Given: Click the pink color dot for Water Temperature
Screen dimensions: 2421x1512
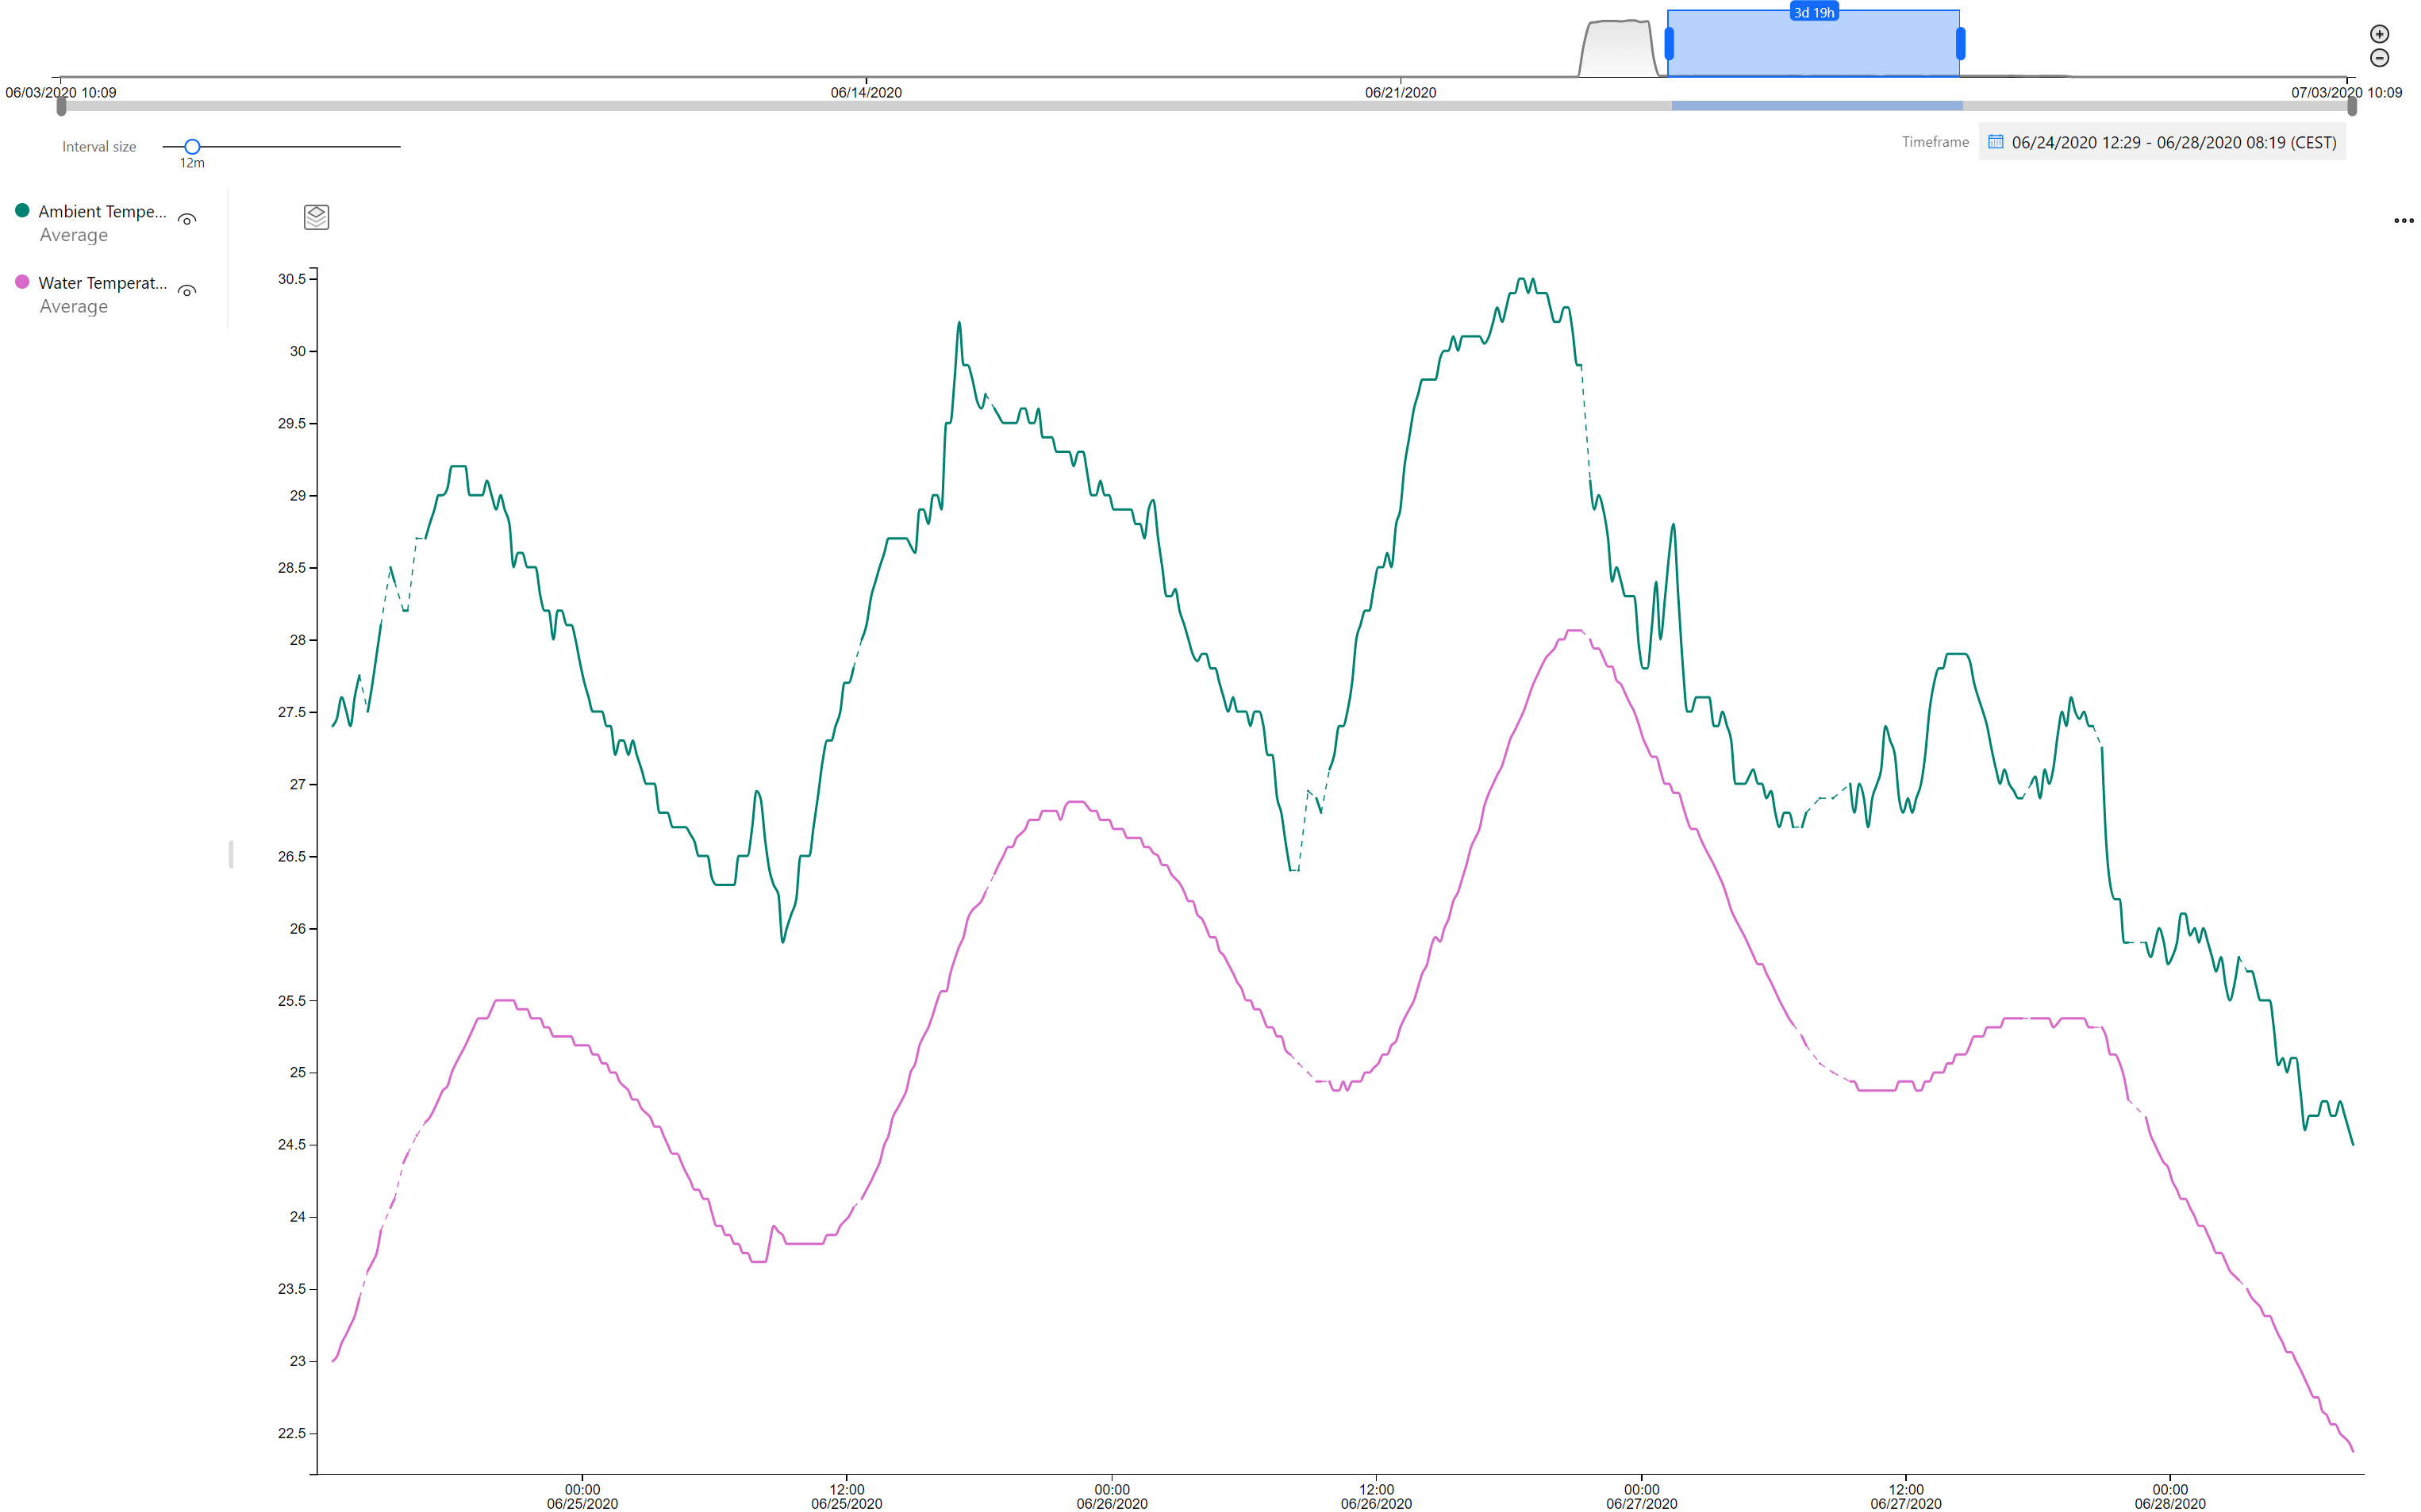Looking at the screenshot, I should (x=22, y=283).
